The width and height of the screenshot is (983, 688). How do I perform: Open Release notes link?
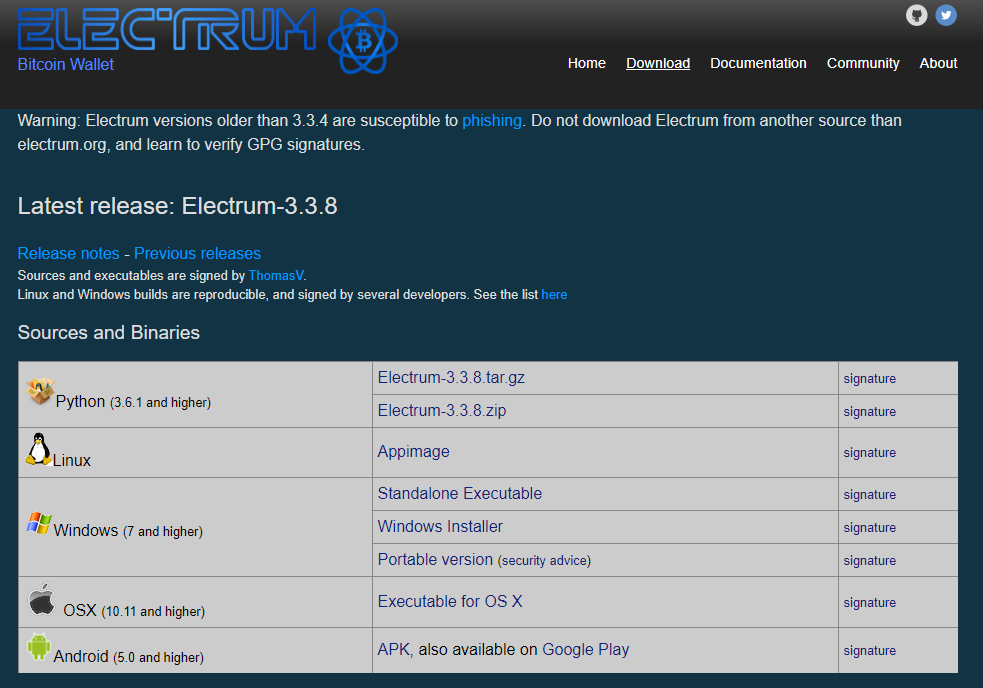68,253
